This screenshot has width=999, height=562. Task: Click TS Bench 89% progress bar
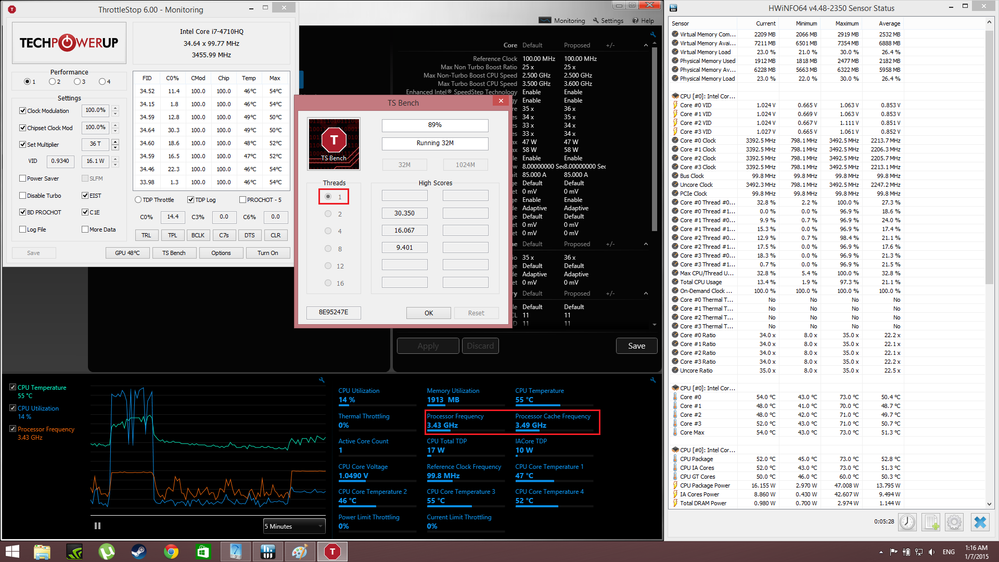[x=435, y=126]
